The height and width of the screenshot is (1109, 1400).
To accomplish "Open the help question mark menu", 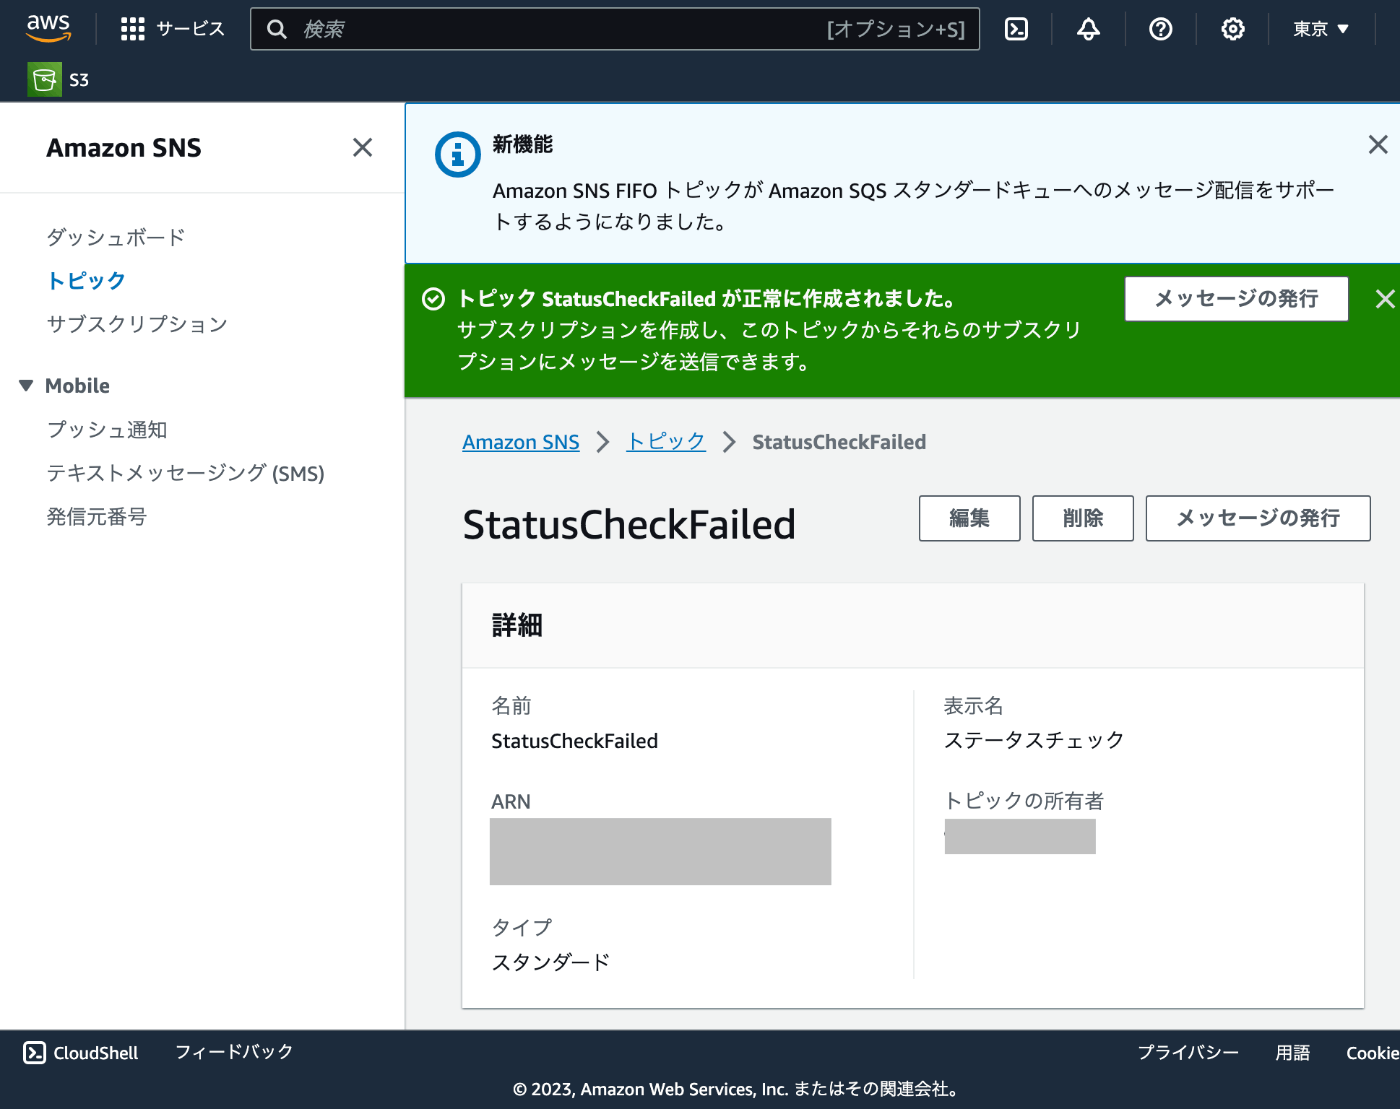I will 1160,29.
